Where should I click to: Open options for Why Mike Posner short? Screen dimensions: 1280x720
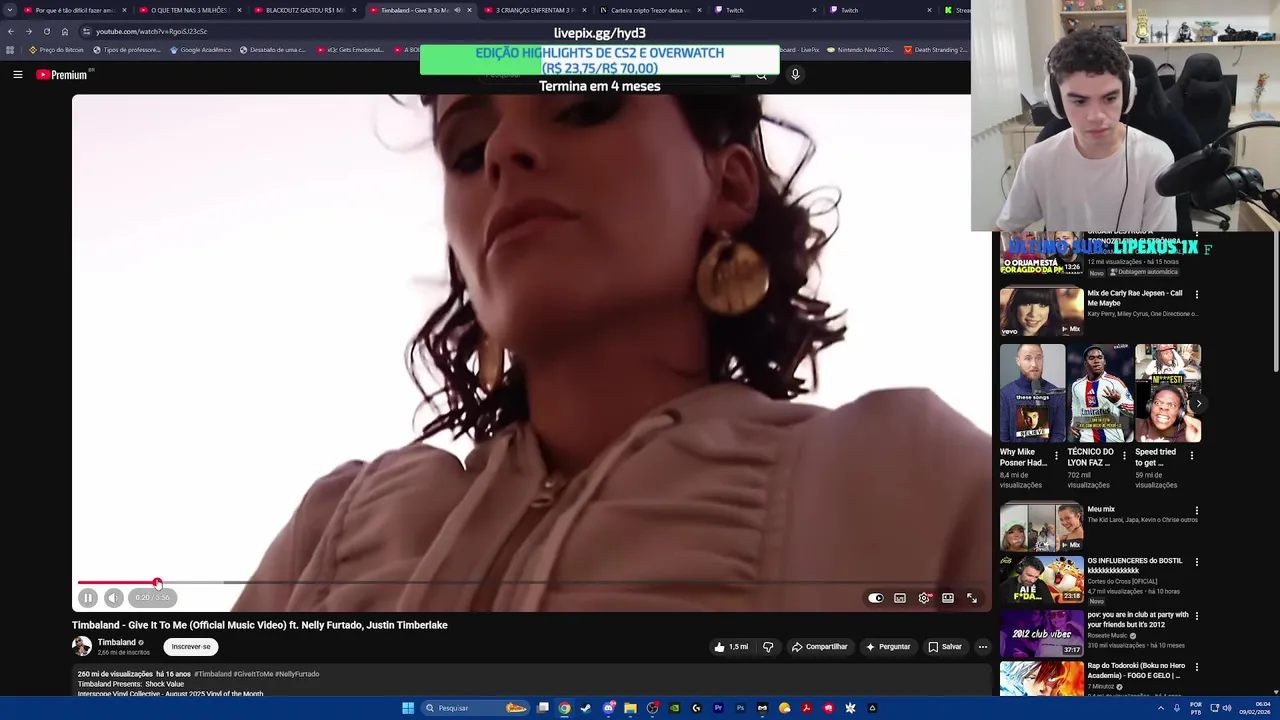tap(1056, 456)
